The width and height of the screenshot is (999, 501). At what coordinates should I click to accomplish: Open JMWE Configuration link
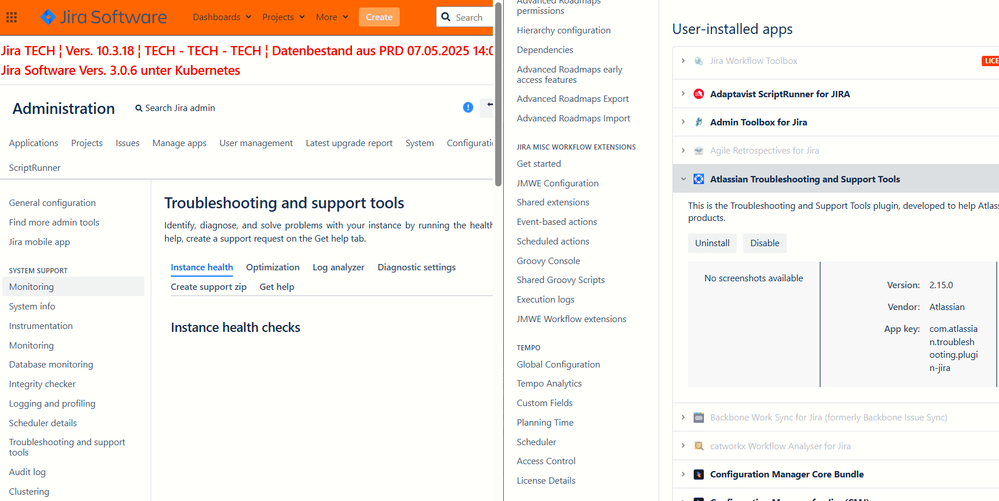[557, 183]
